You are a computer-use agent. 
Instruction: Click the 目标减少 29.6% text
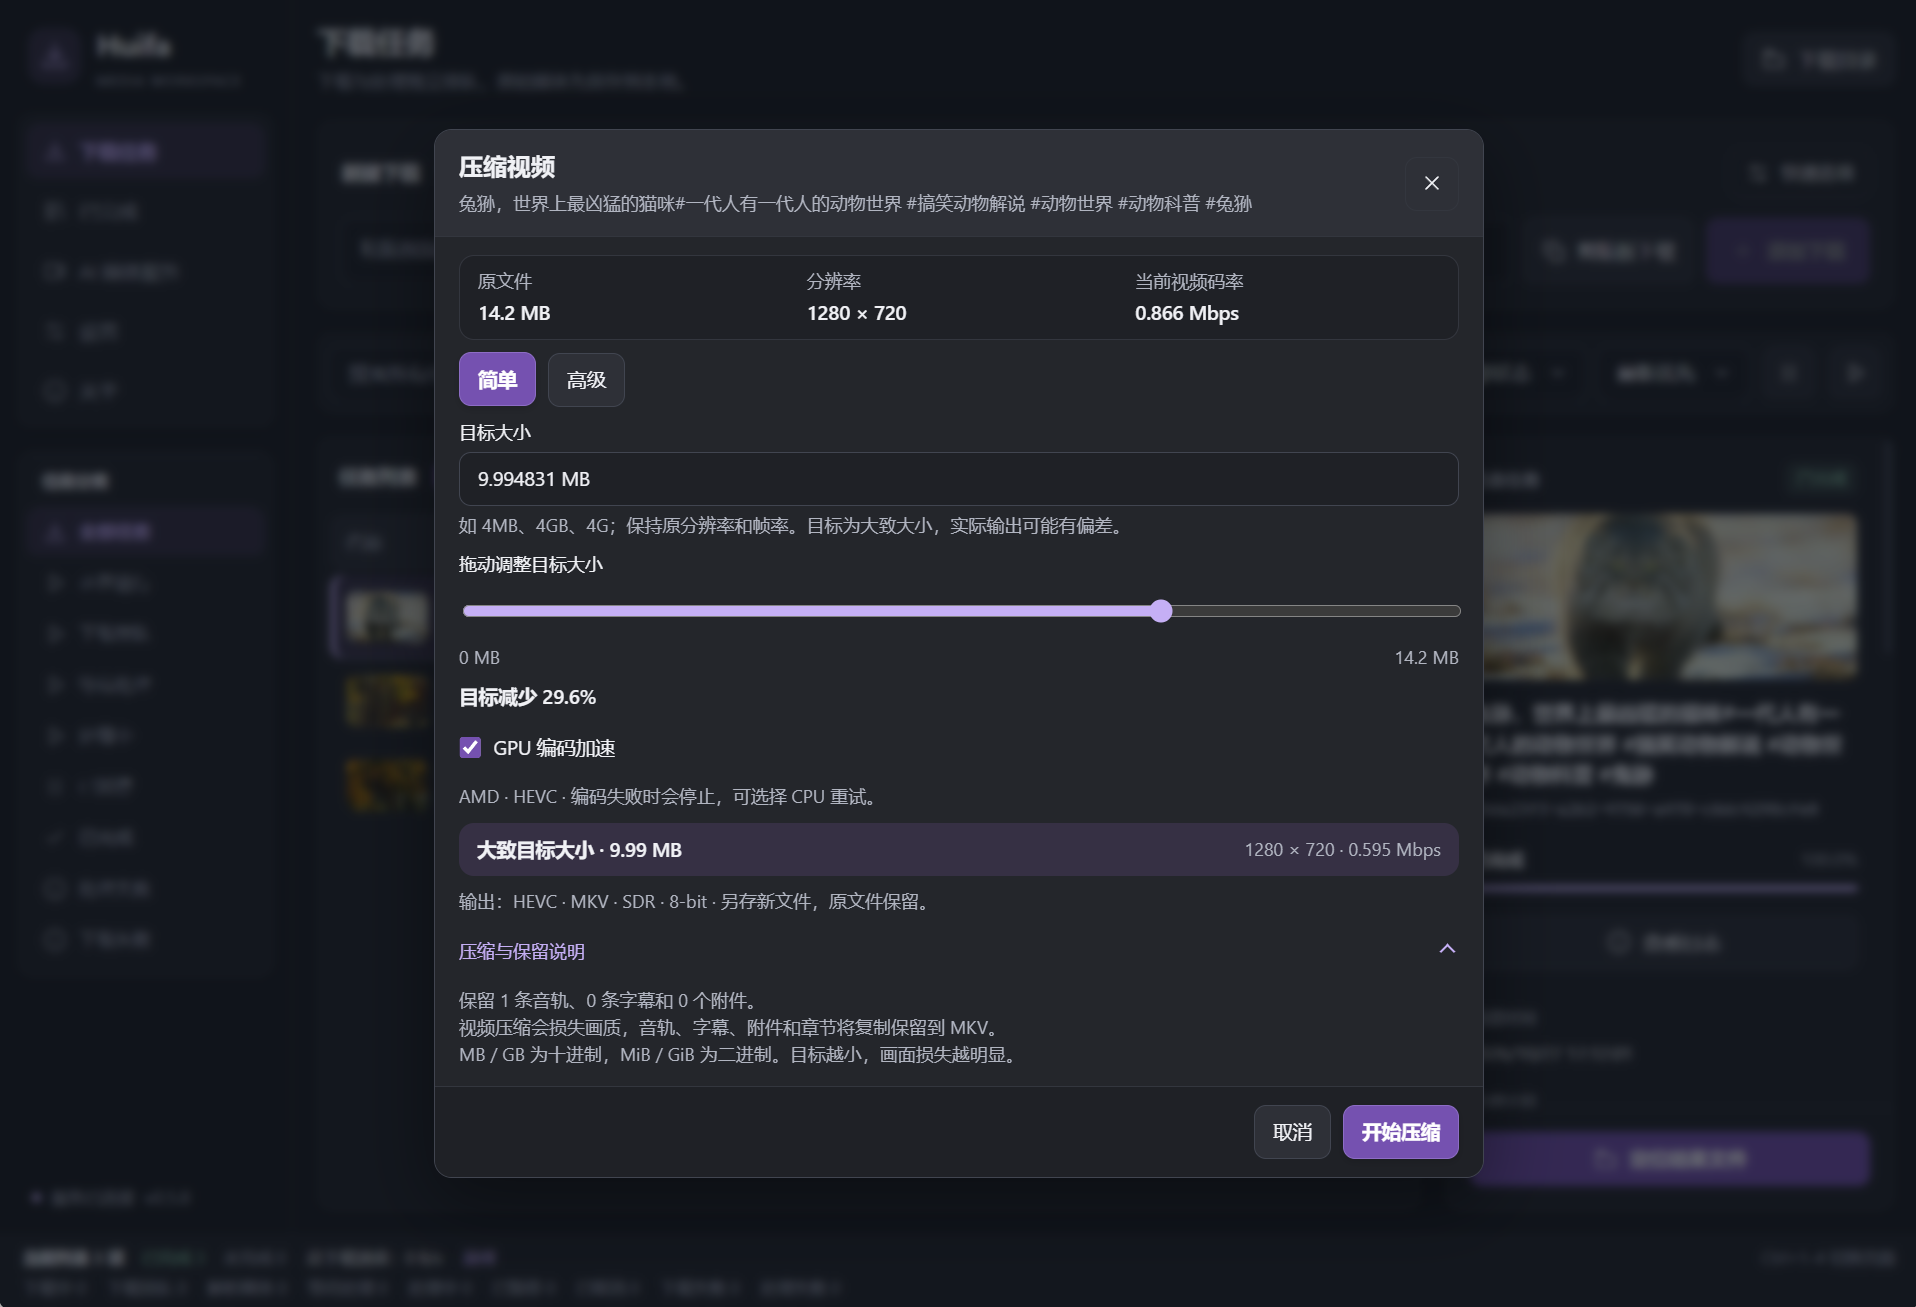tap(527, 697)
